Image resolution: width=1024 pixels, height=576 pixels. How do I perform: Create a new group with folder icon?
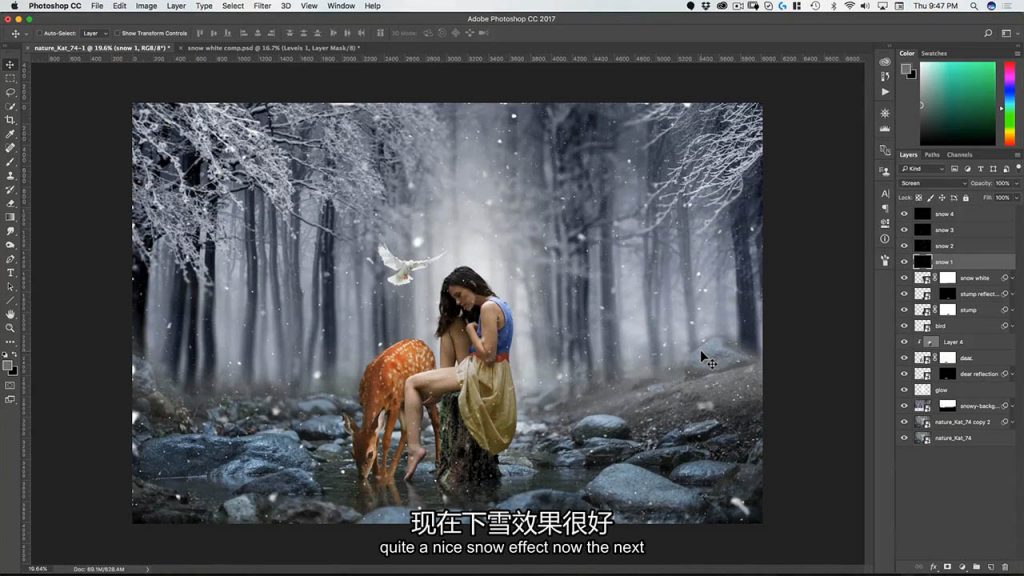coord(976,567)
